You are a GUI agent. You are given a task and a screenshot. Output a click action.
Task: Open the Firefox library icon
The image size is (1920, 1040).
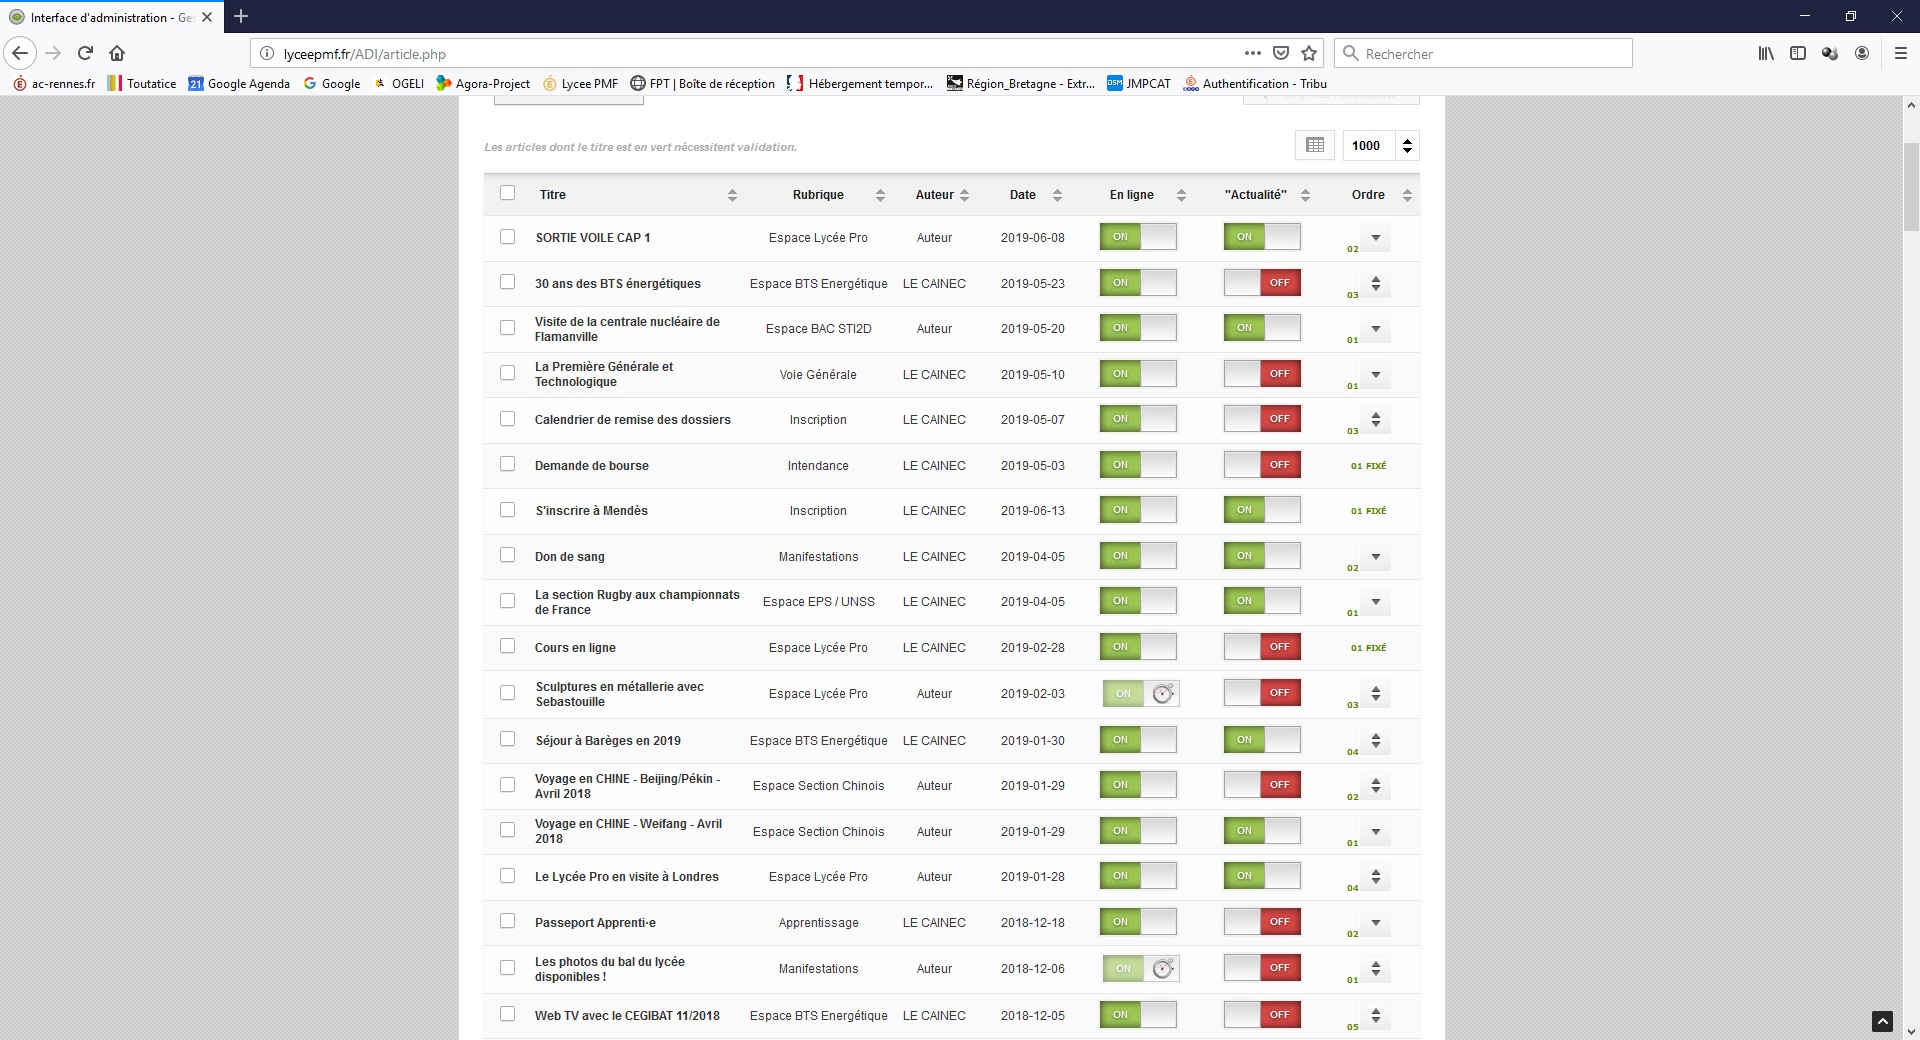click(1766, 53)
